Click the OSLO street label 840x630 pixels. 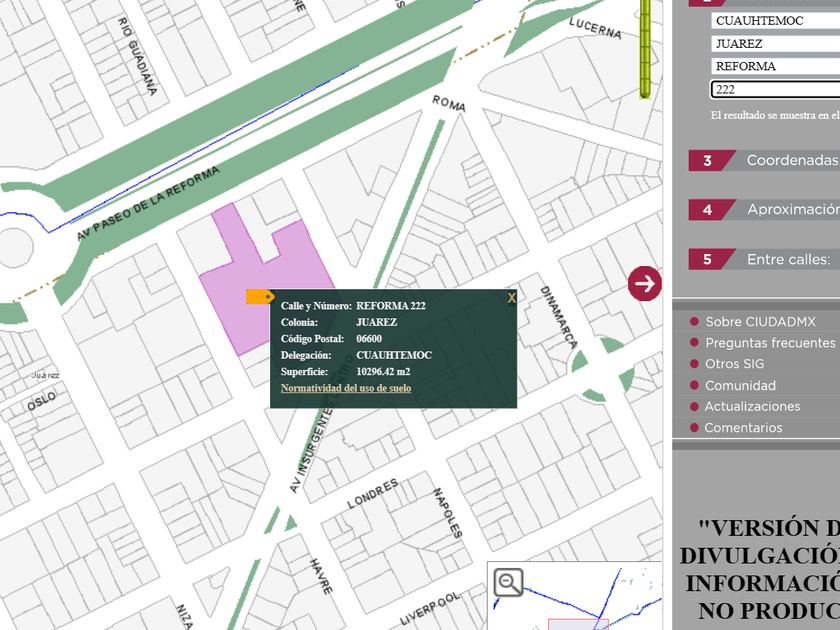point(42,401)
